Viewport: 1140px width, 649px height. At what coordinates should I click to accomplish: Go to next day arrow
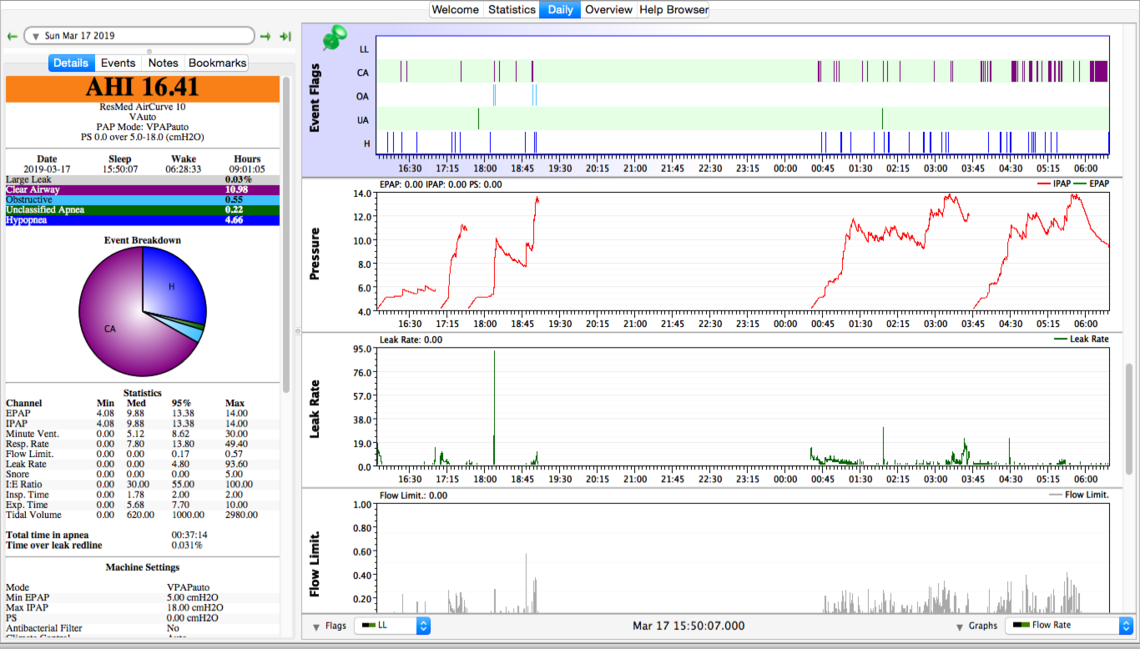pos(265,36)
